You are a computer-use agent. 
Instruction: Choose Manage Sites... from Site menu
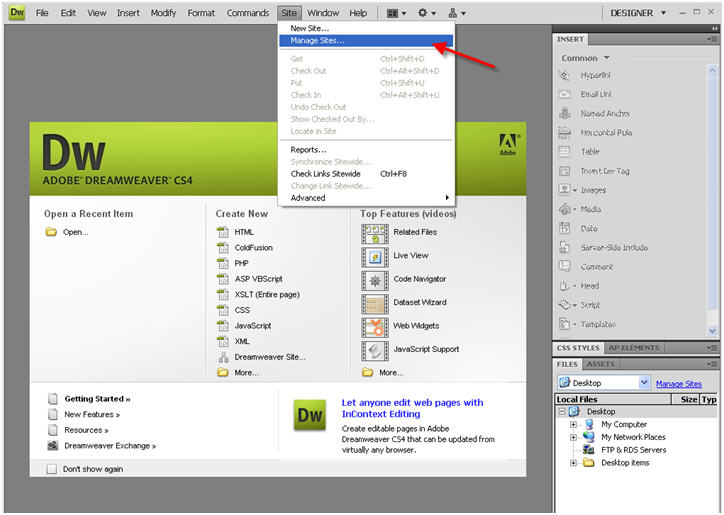[x=366, y=41]
